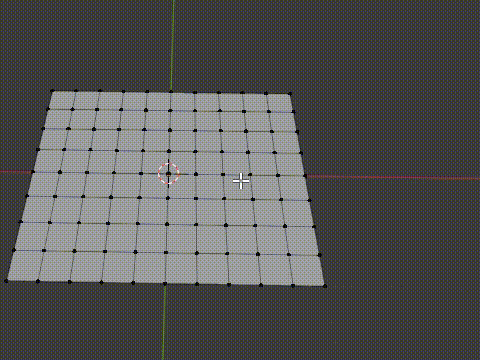Viewport: 480px width, 360px height.
Task: Select the bottom-left corner face of the mesh
Action: (x=25, y=266)
